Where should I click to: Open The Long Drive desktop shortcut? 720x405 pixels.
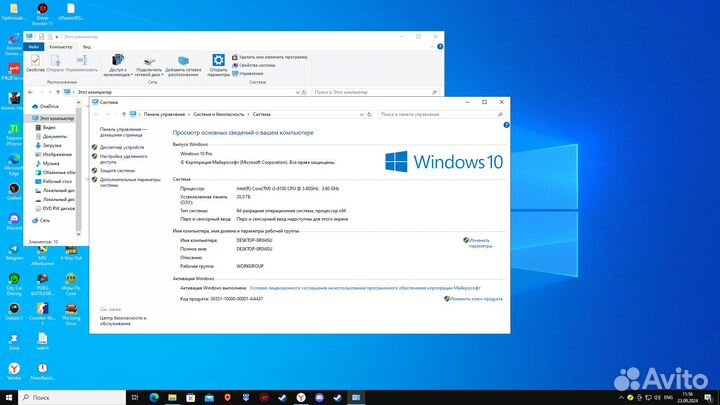coord(71,315)
